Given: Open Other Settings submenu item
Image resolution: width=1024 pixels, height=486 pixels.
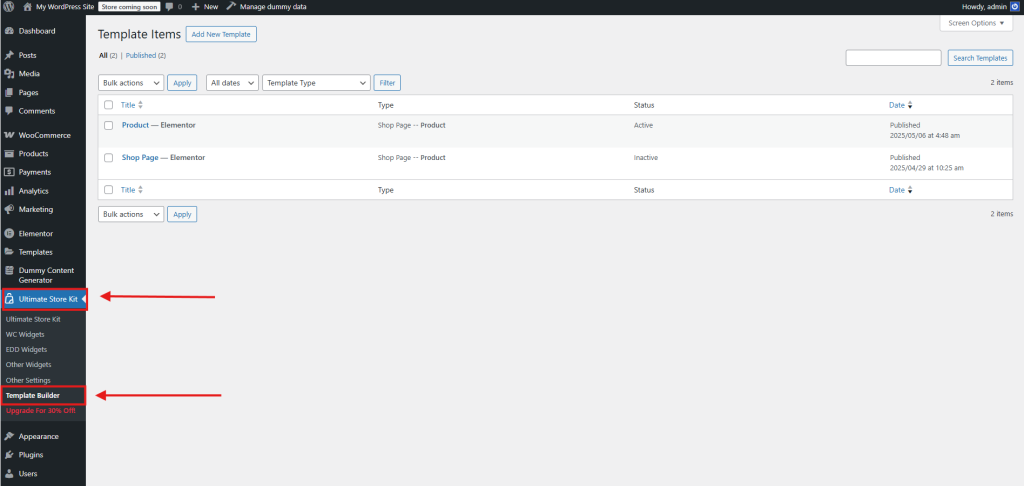Looking at the screenshot, I should (28, 380).
